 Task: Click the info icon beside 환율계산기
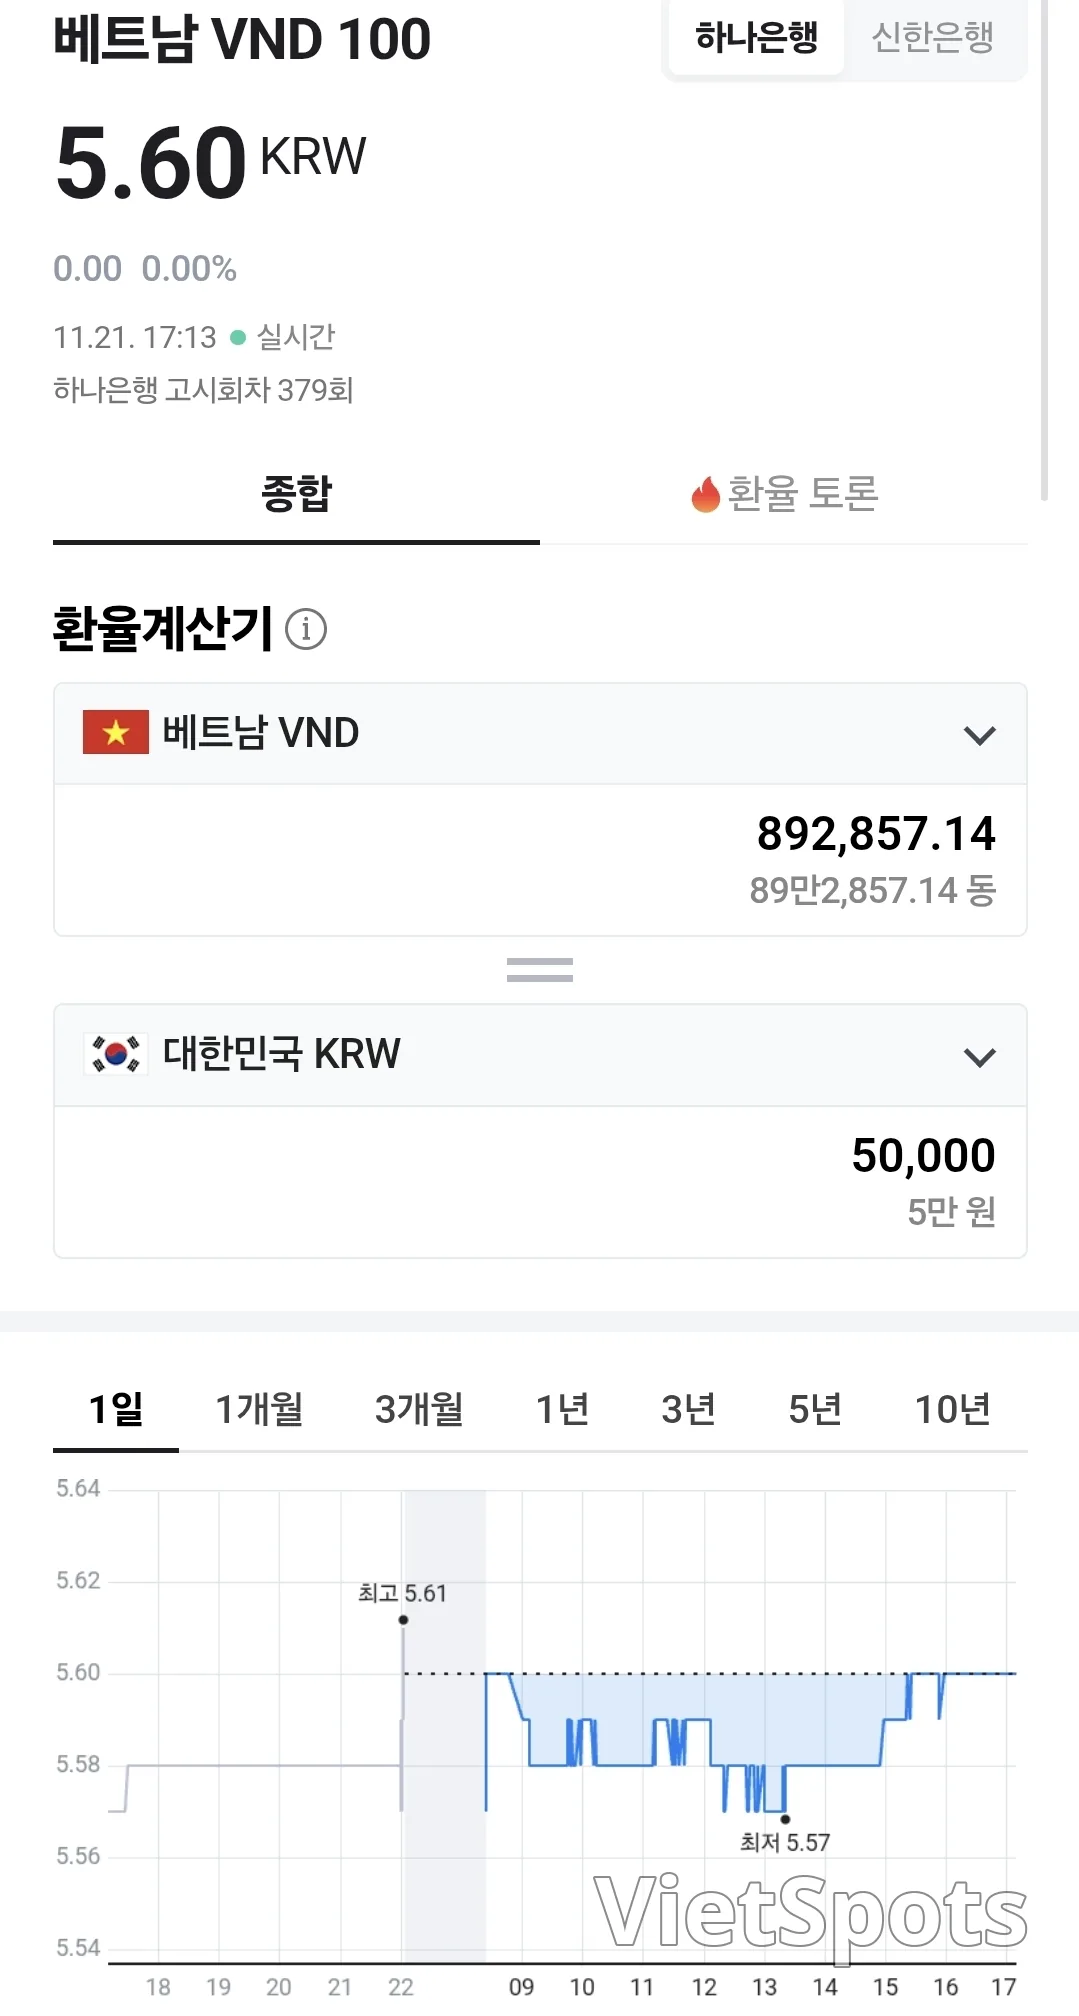coord(306,629)
